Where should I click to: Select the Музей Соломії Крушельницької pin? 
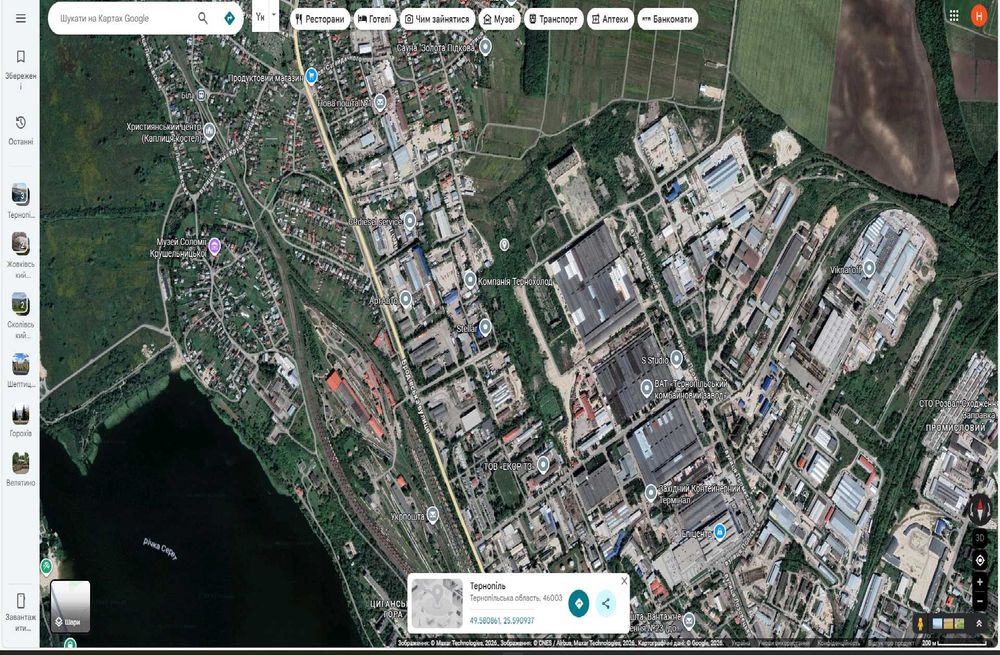tap(214, 246)
